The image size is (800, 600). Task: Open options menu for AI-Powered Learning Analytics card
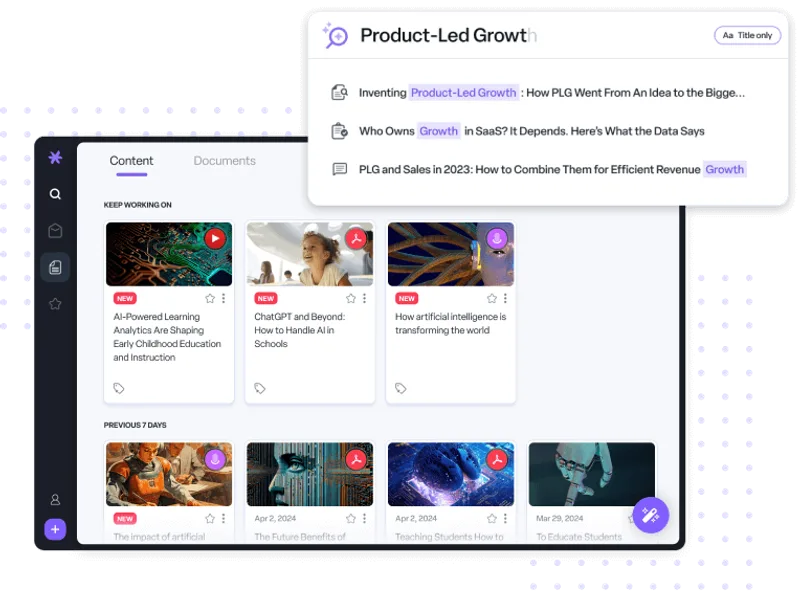(223, 298)
